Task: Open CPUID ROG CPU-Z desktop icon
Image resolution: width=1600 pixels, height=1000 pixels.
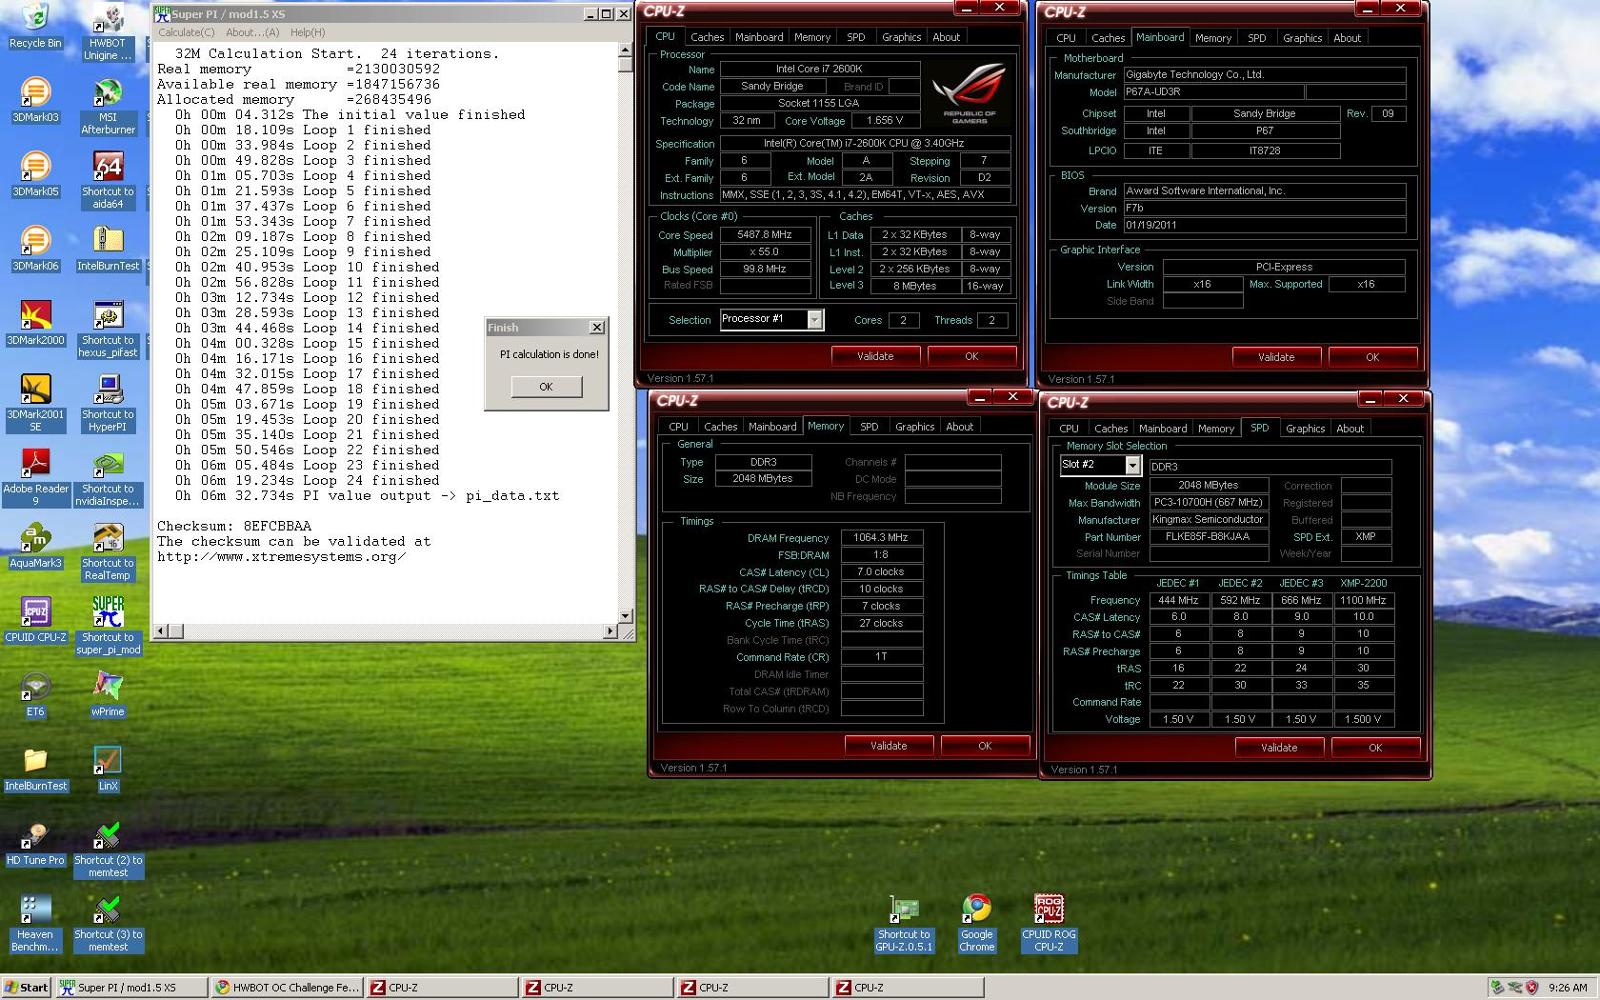Action: point(1049,924)
